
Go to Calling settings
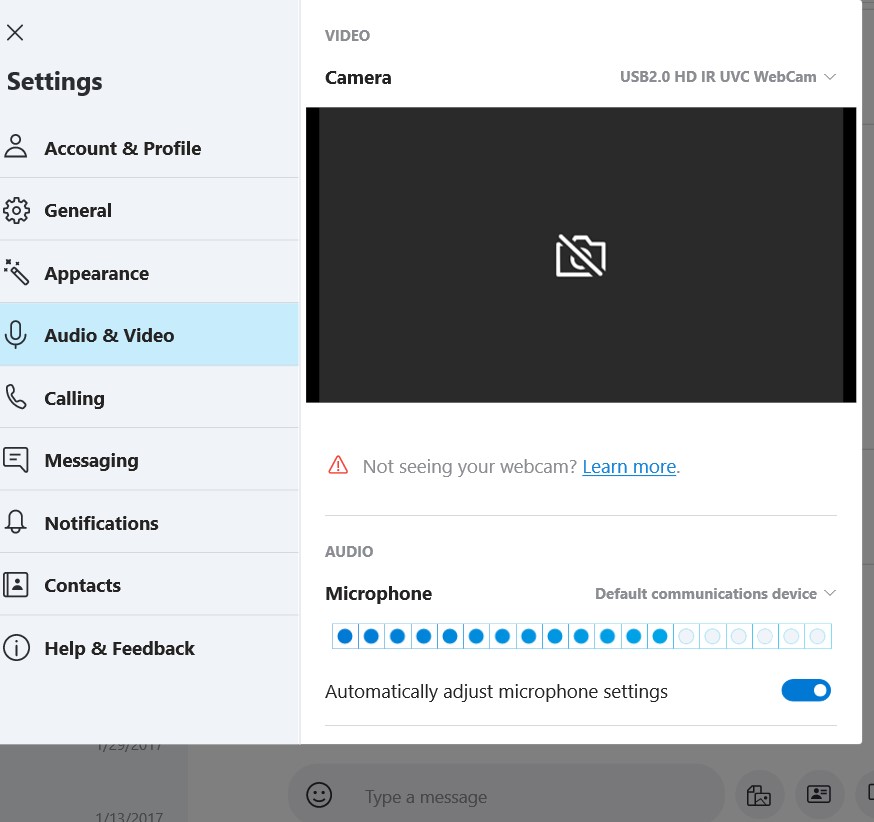coord(149,397)
